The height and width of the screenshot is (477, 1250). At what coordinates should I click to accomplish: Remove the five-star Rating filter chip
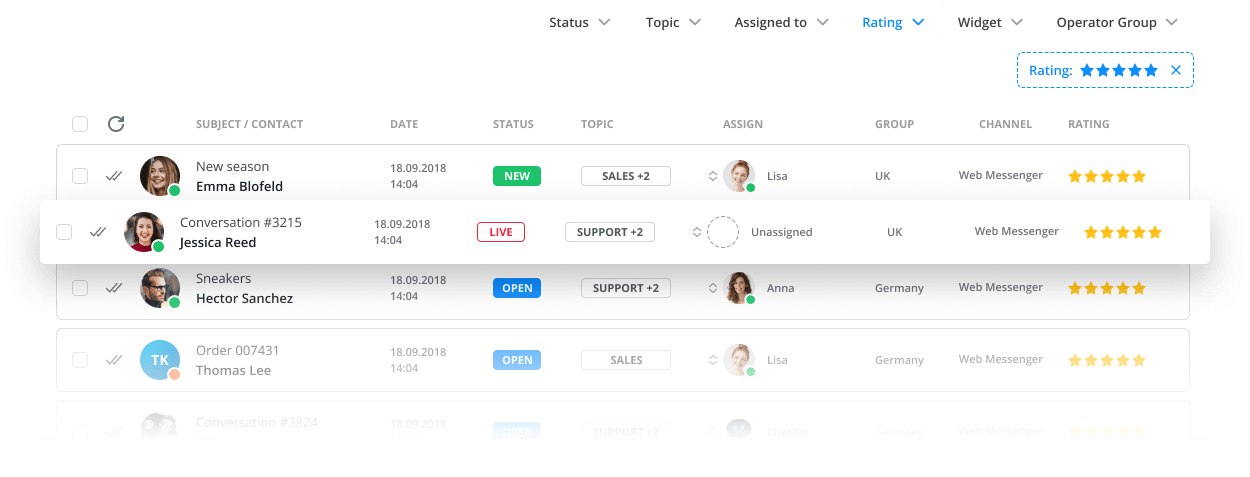tap(1176, 70)
